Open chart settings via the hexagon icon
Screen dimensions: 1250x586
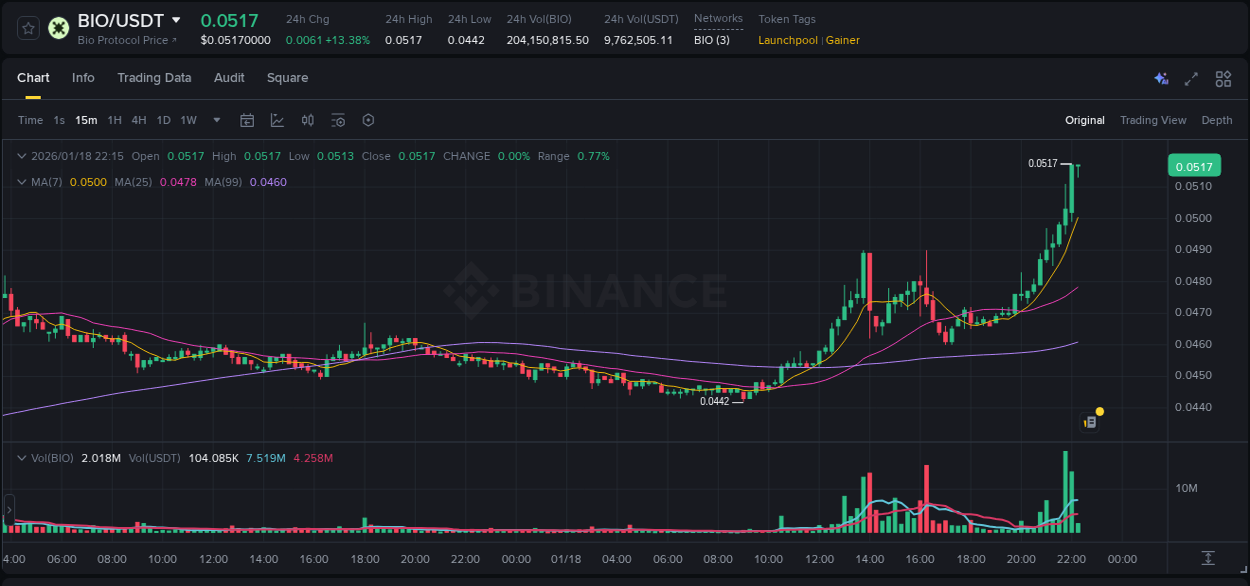tap(368, 120)
